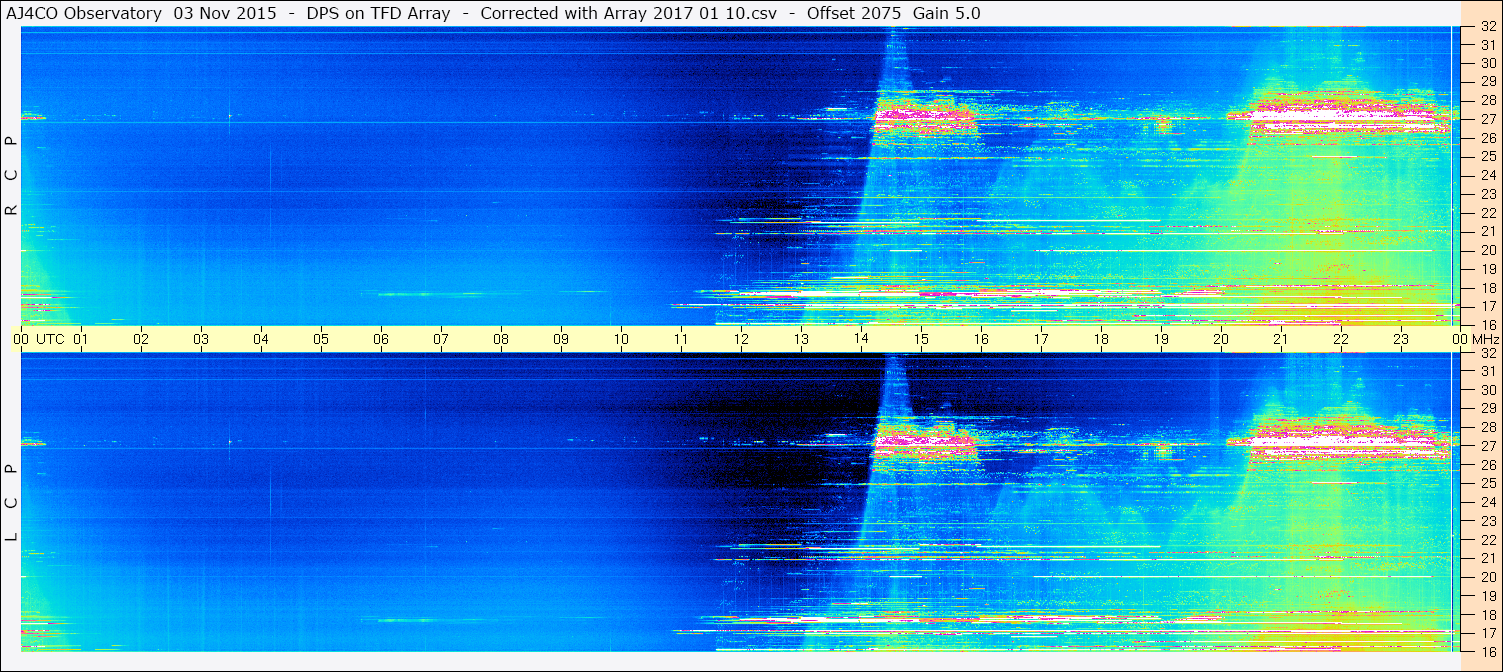Select 27 on the RCP frequency scale
This screenshot has width=1503, height=672.
coord(1487,119)
